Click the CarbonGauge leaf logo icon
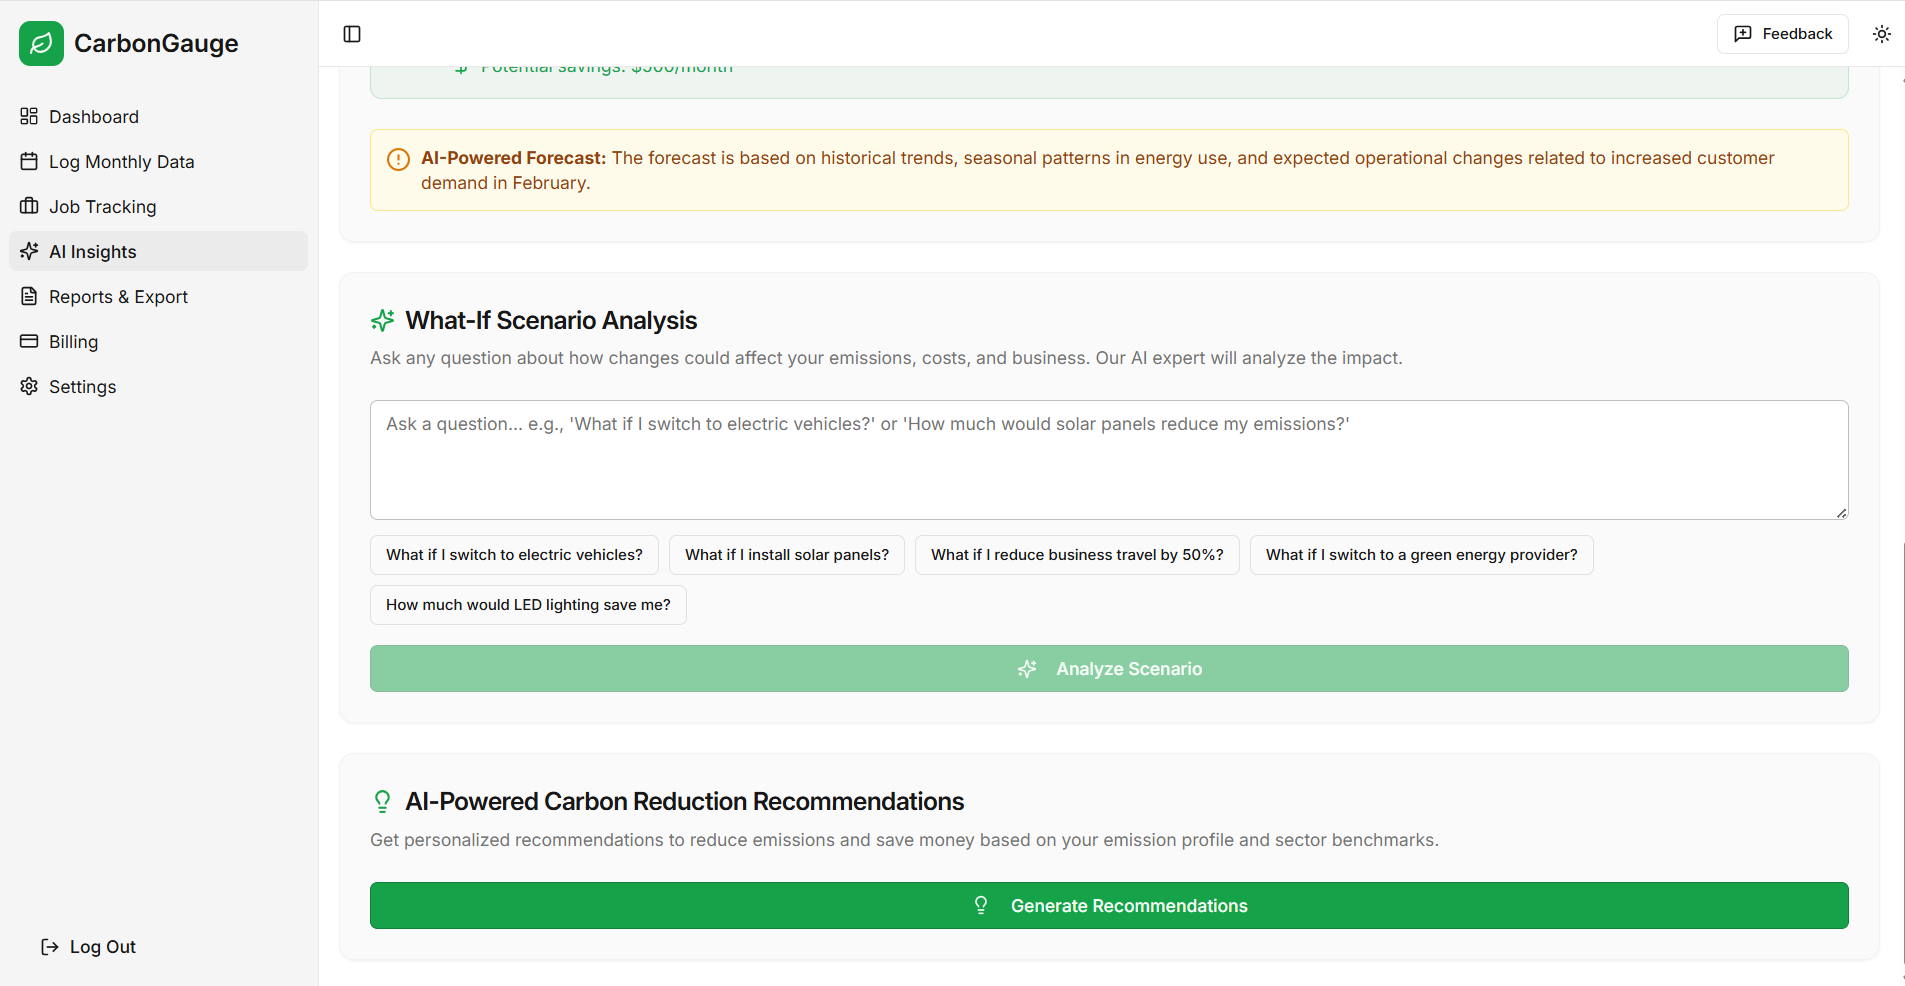Viewport: 1905px width, 986px height. [41, 43]
